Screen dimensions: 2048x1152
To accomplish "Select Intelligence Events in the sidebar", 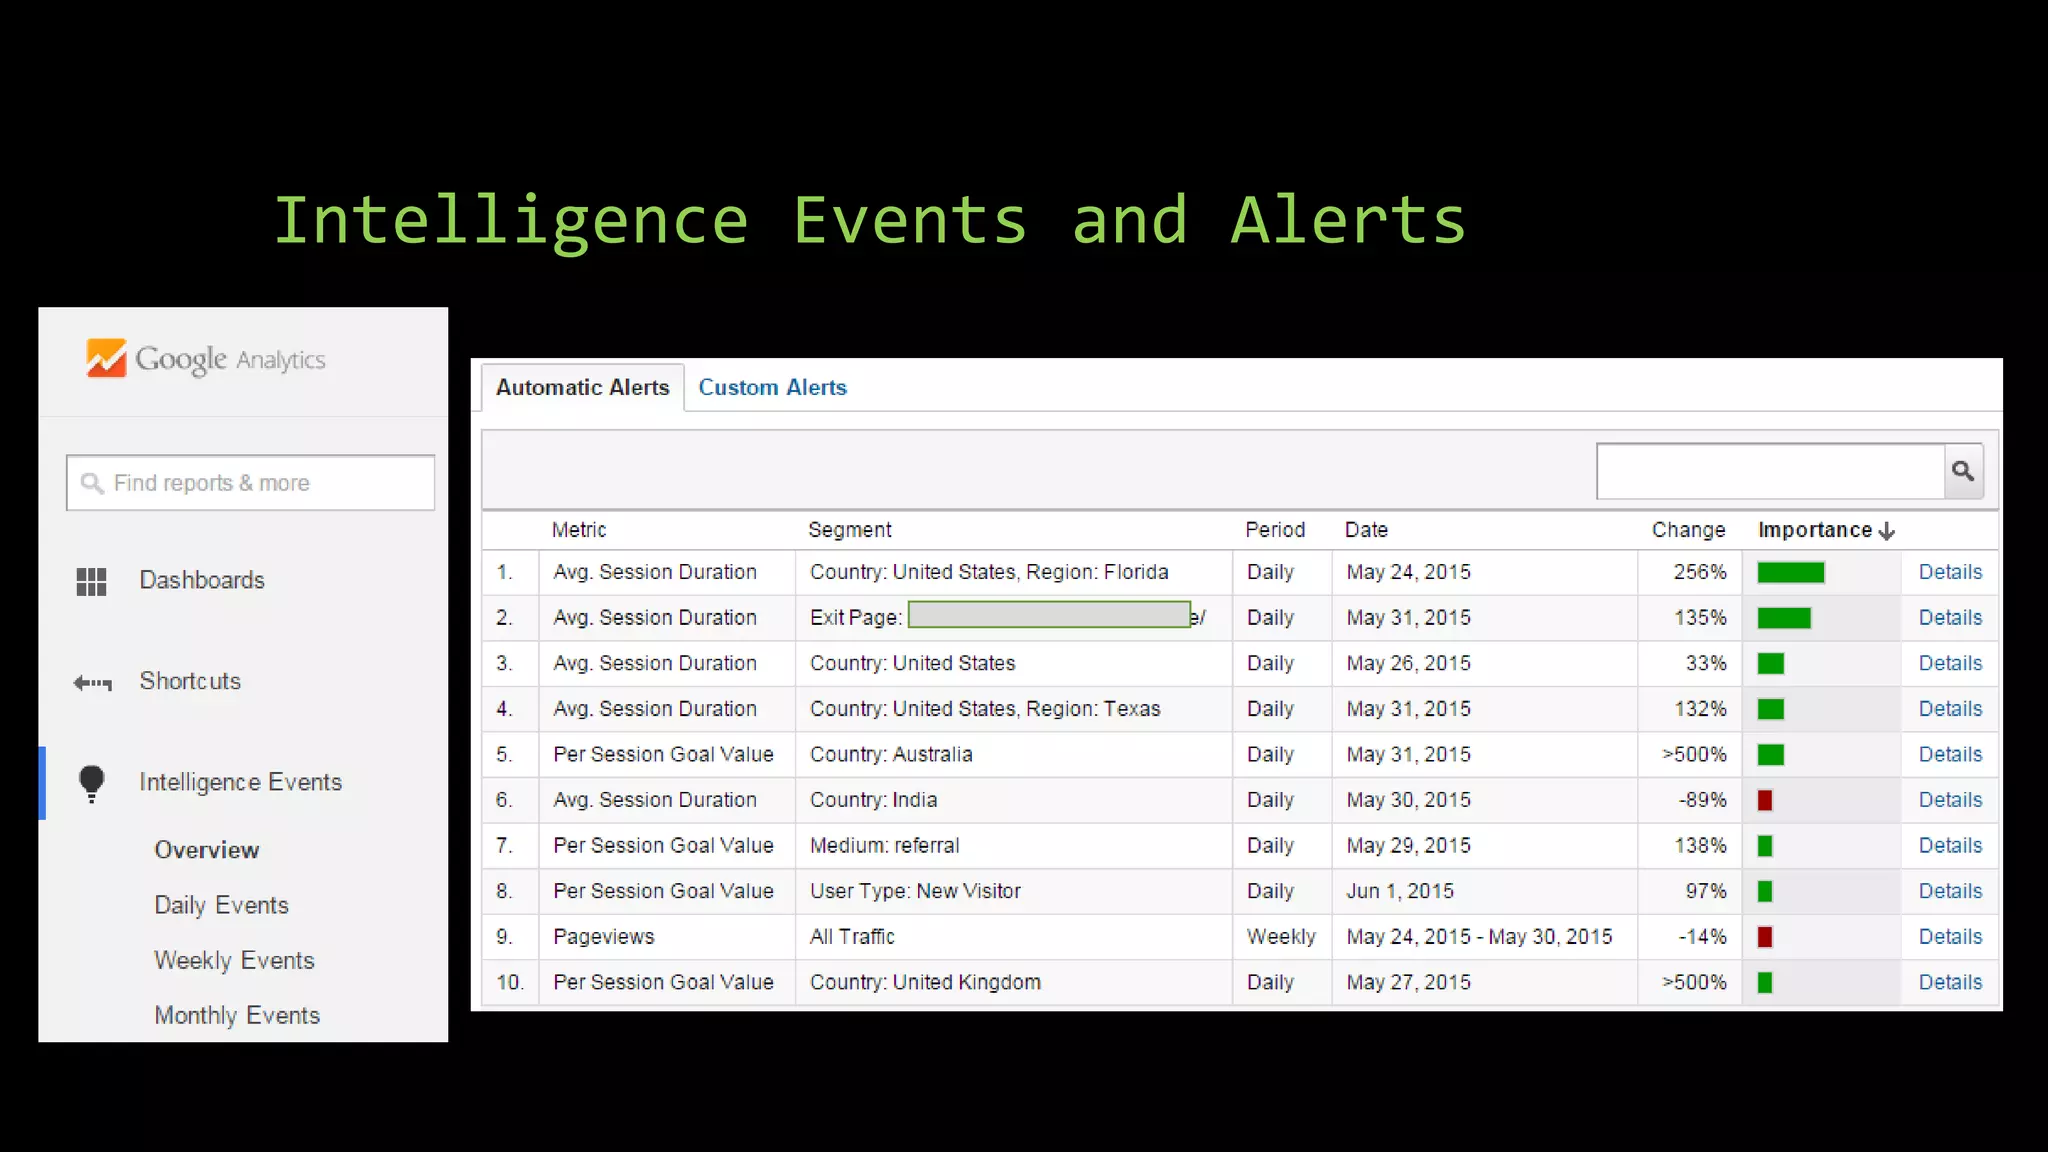I will pos(241,782).
